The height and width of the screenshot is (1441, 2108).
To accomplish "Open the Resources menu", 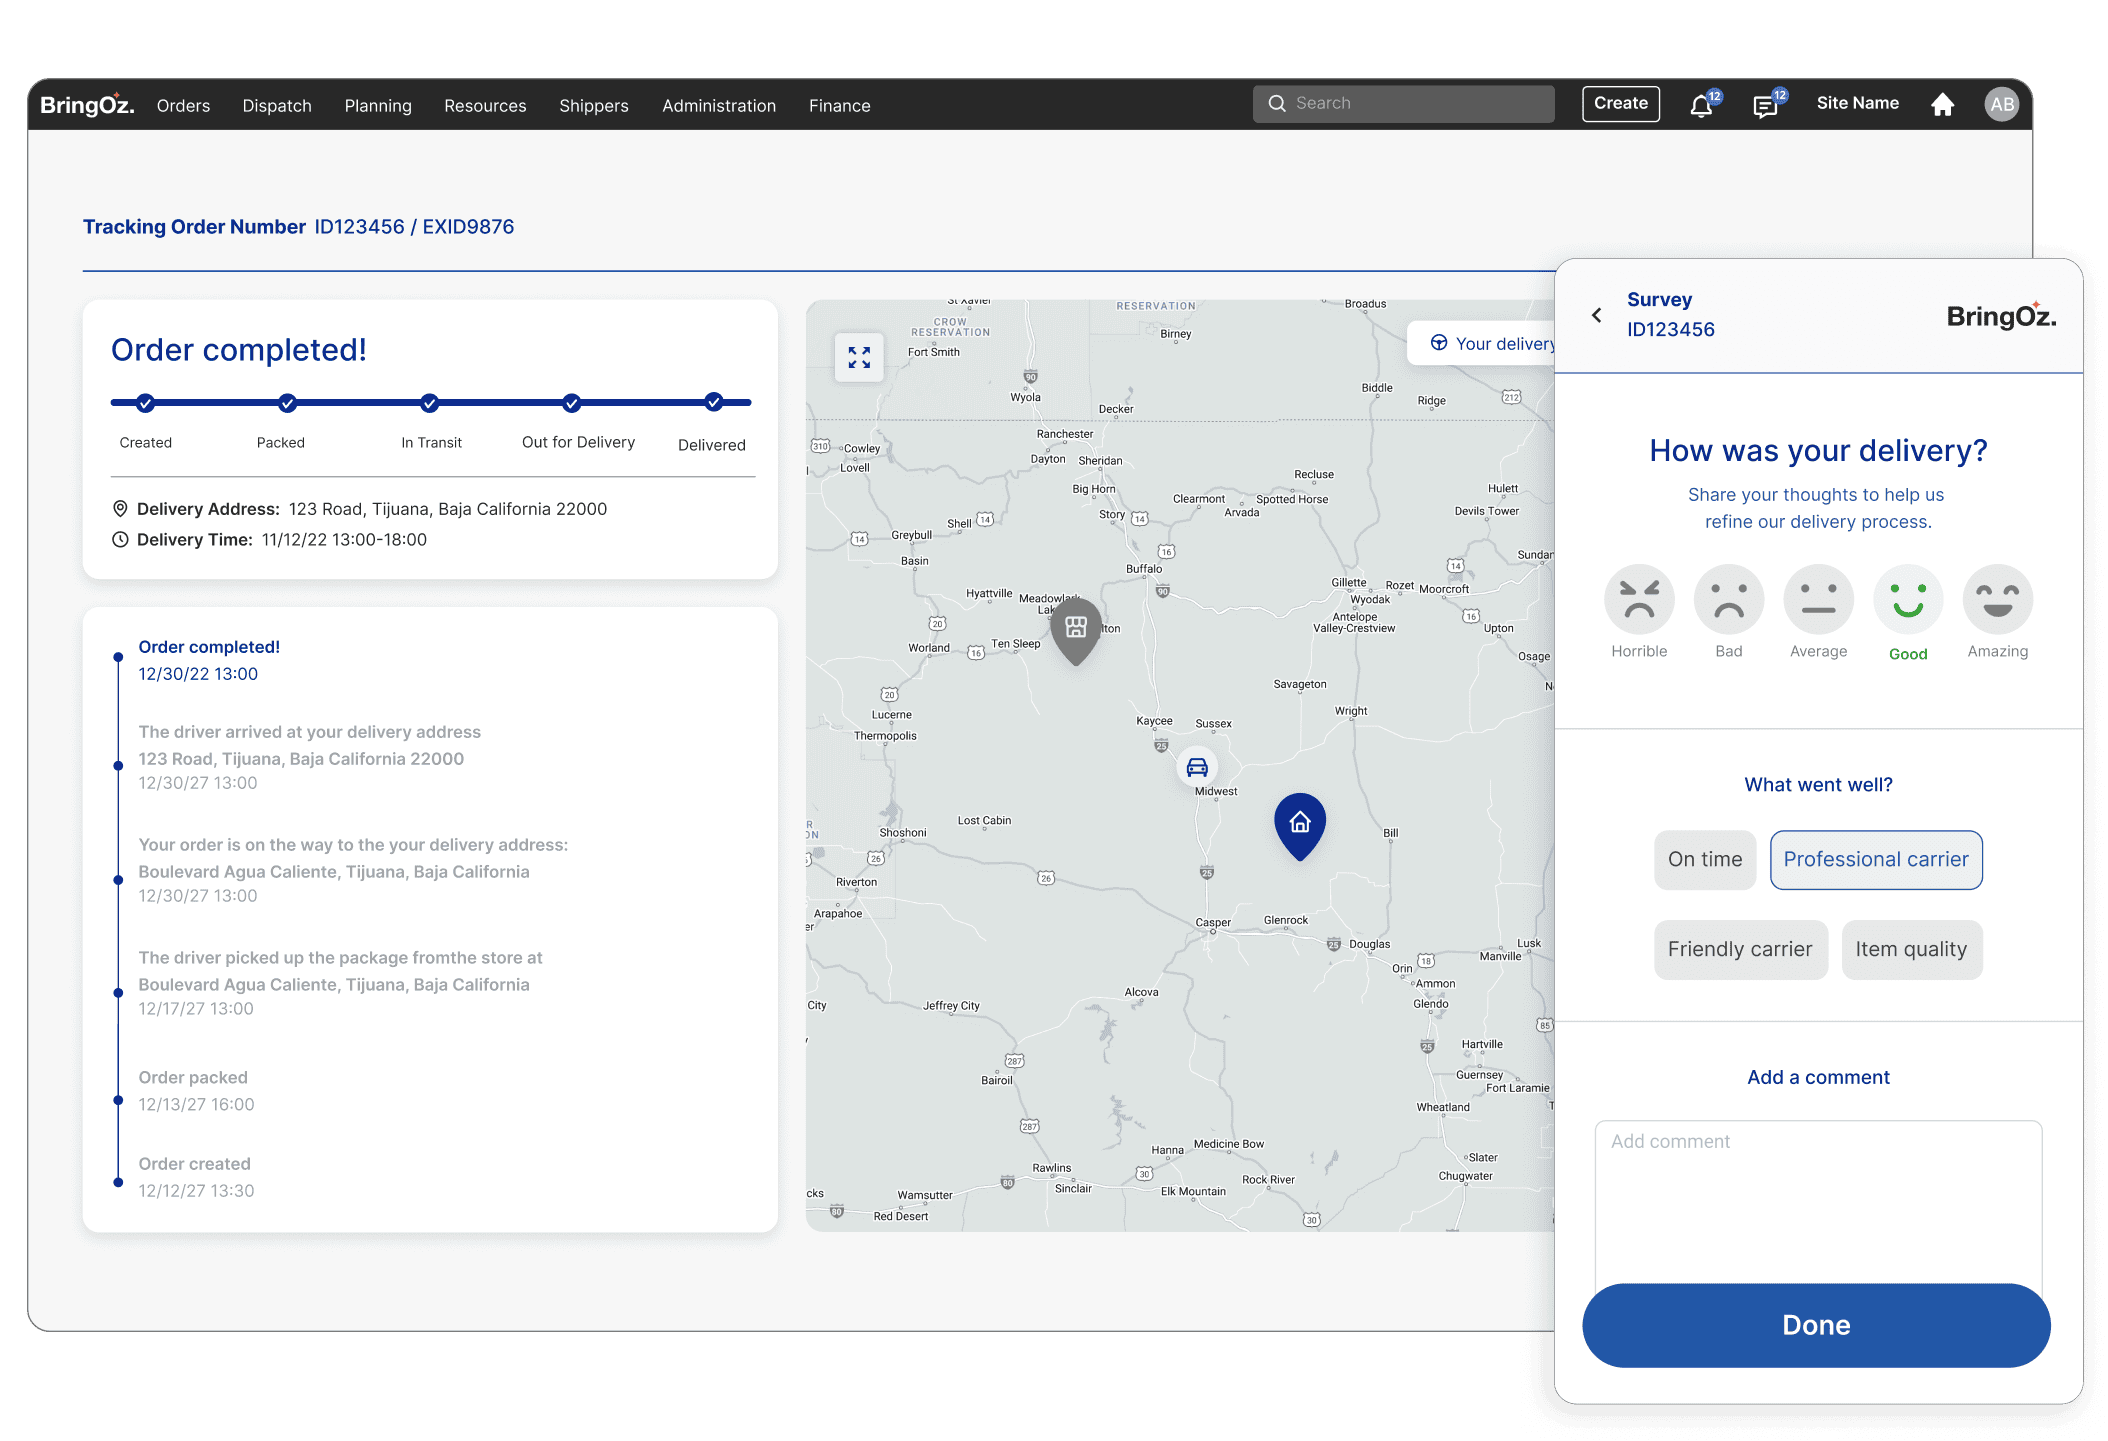I will click(x=485, y=106).
